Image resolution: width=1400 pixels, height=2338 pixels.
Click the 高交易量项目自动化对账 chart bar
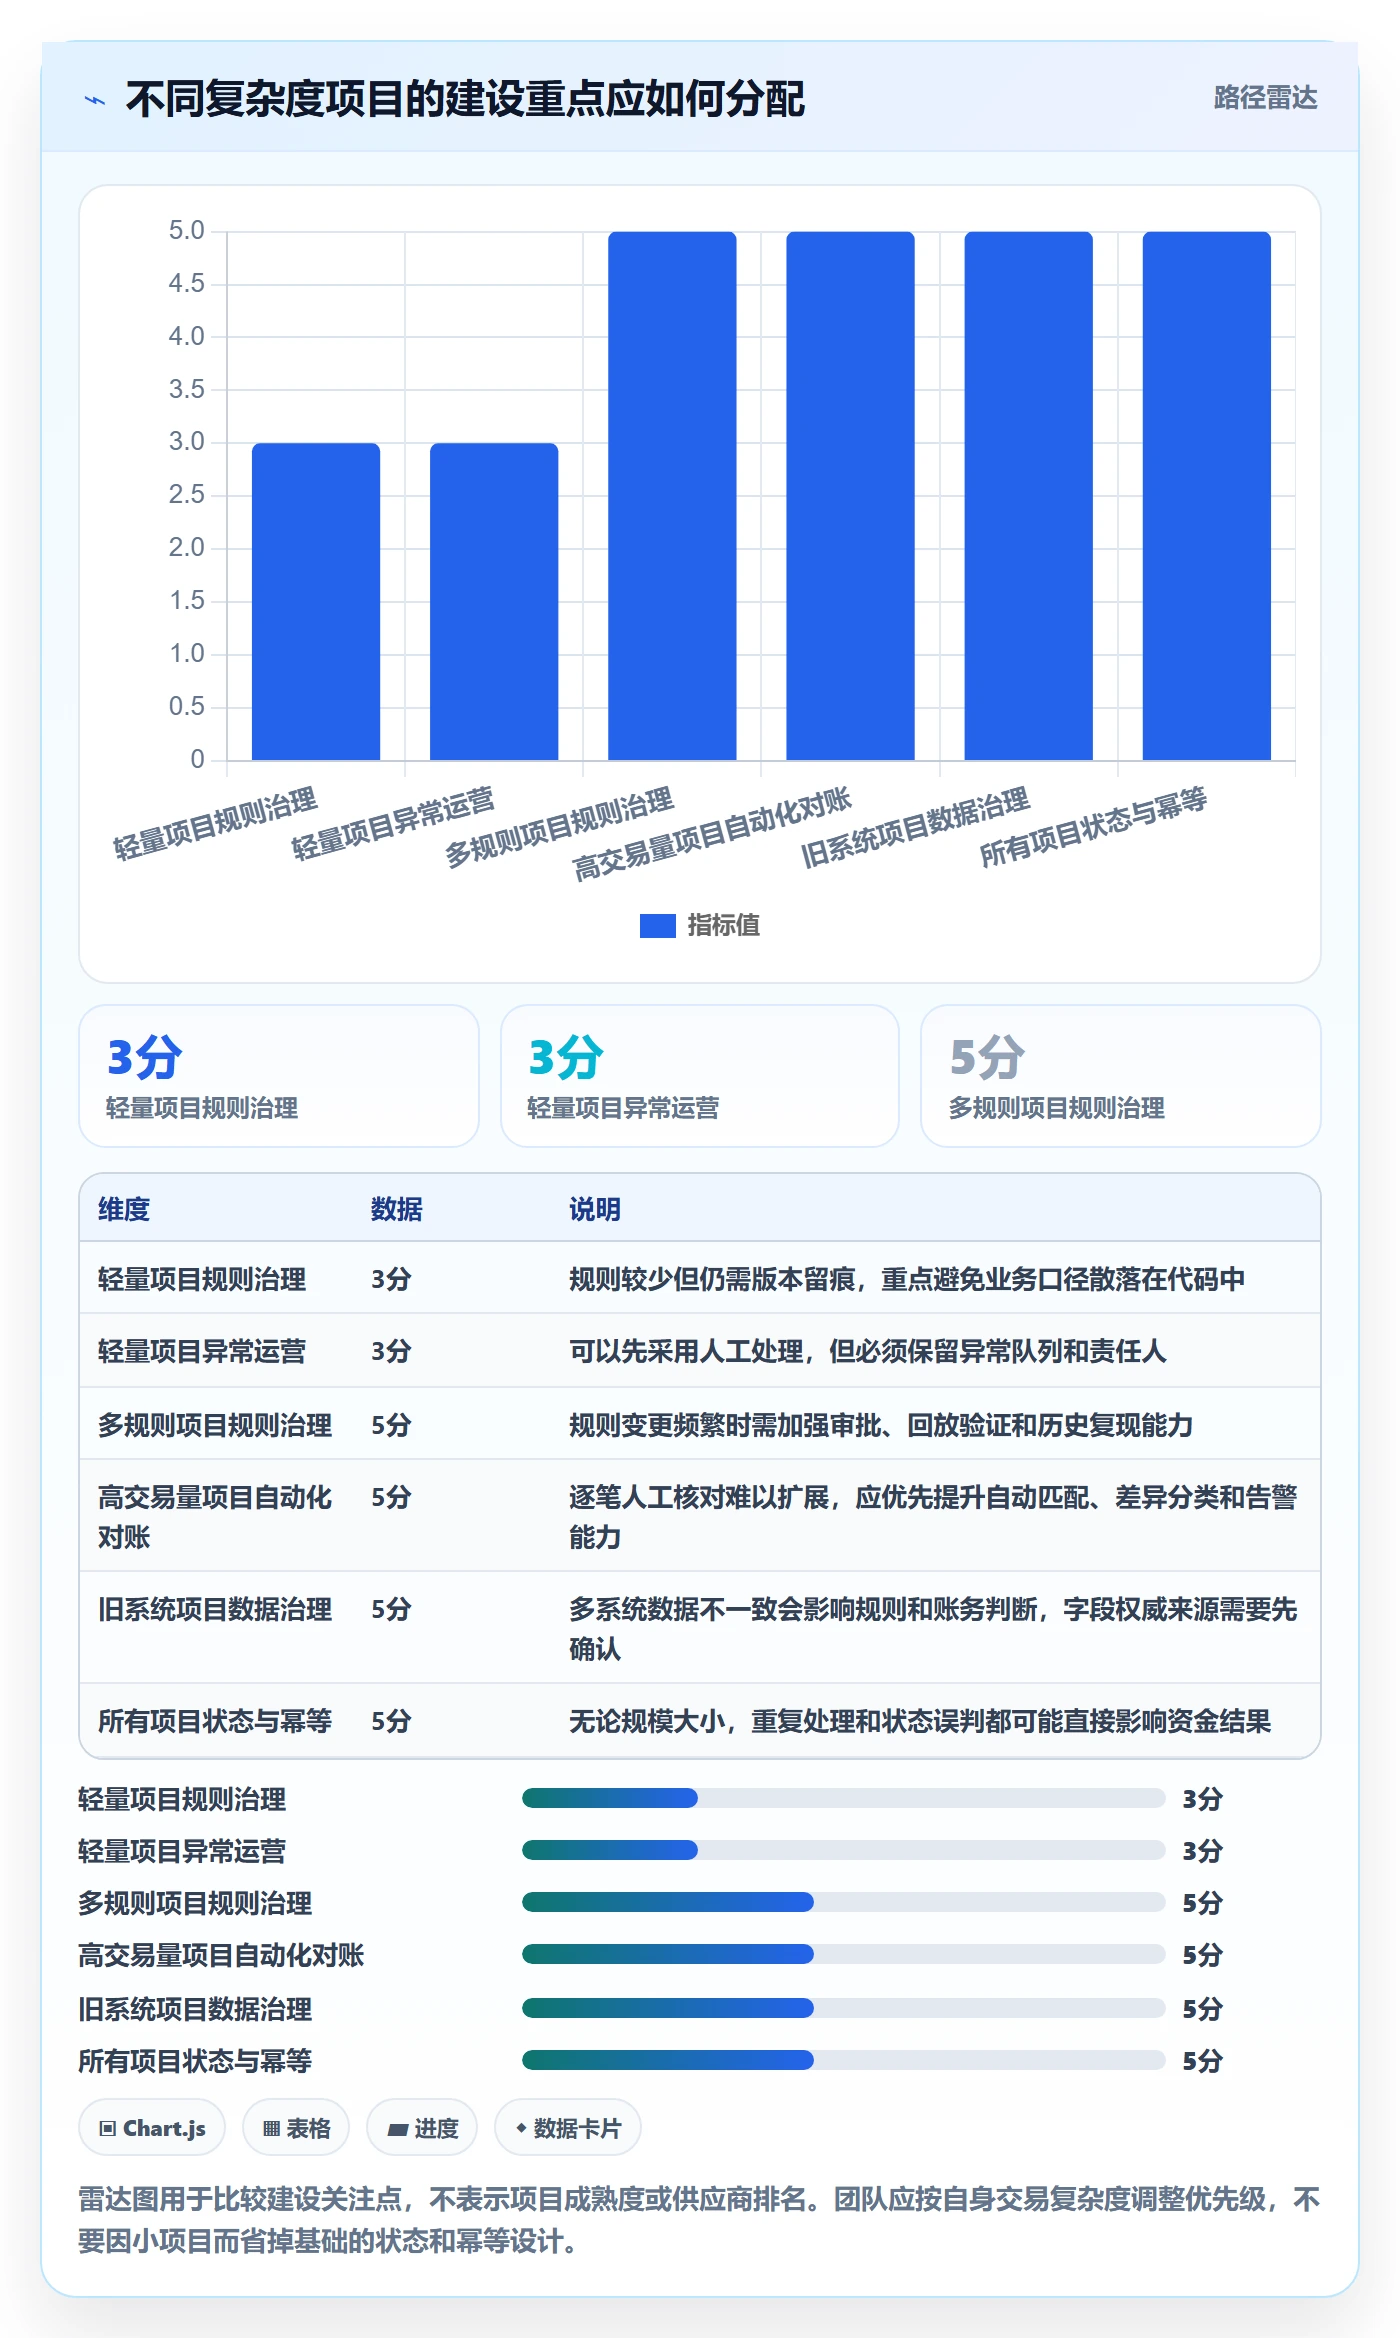850,496
